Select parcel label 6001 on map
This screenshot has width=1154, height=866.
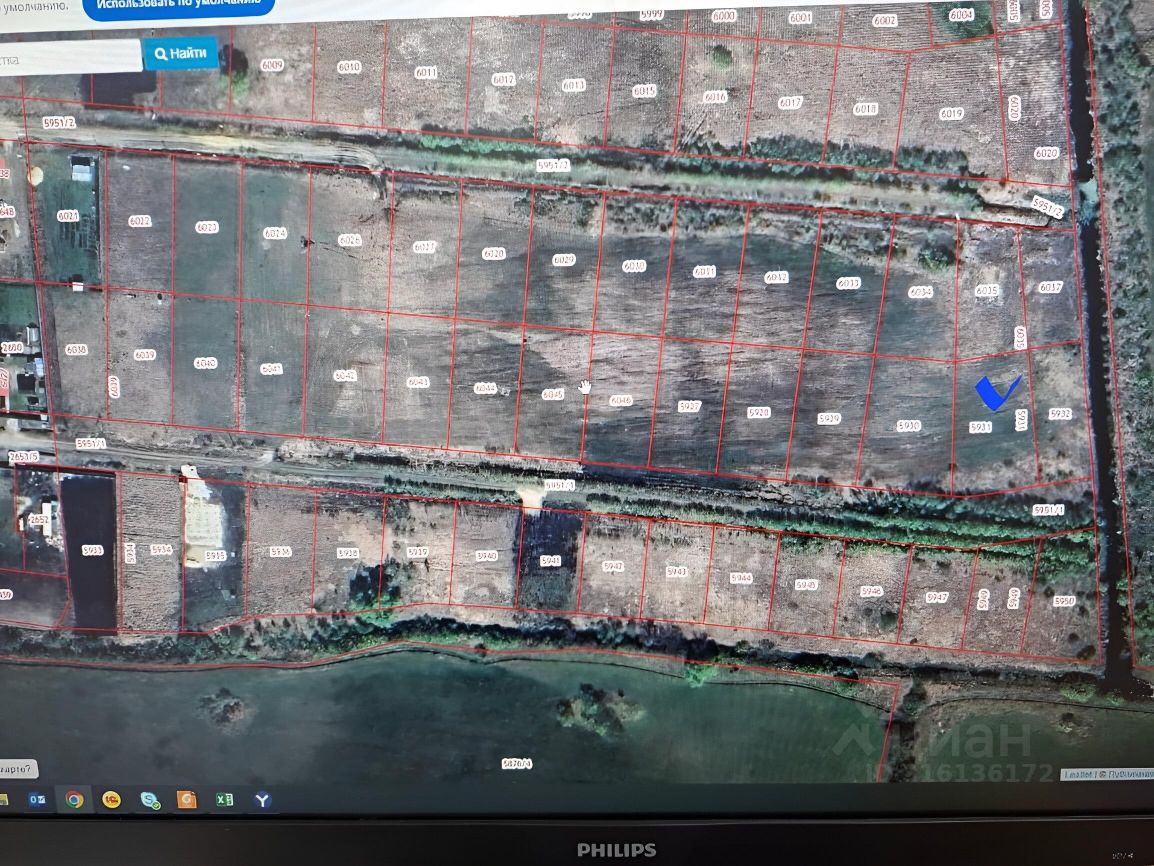[x=800, y=18]
